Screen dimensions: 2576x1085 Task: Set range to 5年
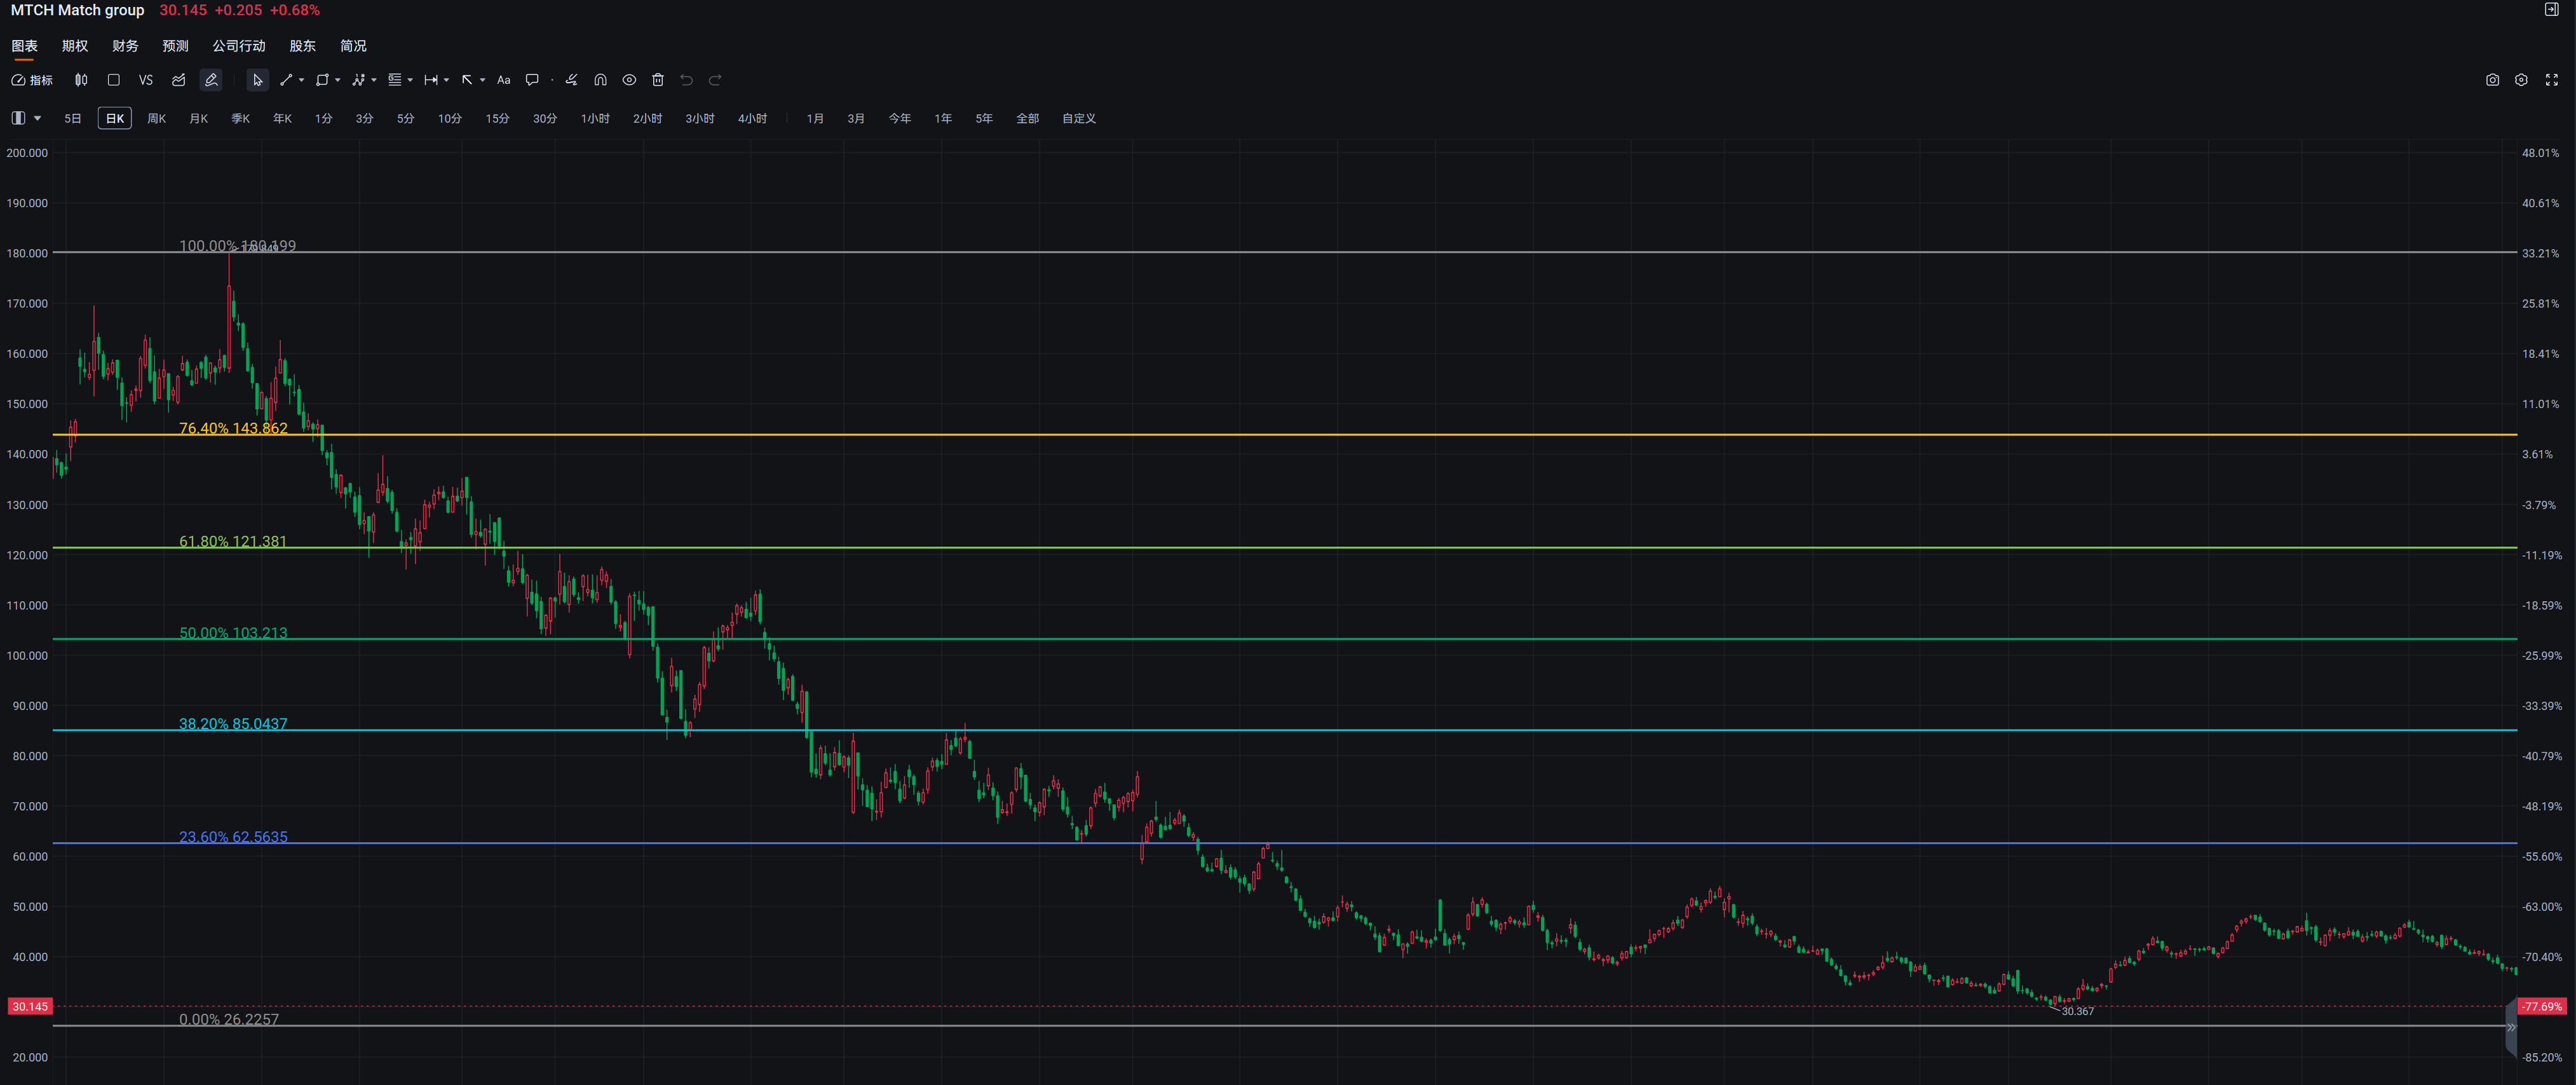pyautogui.click(x=984, y=118)
